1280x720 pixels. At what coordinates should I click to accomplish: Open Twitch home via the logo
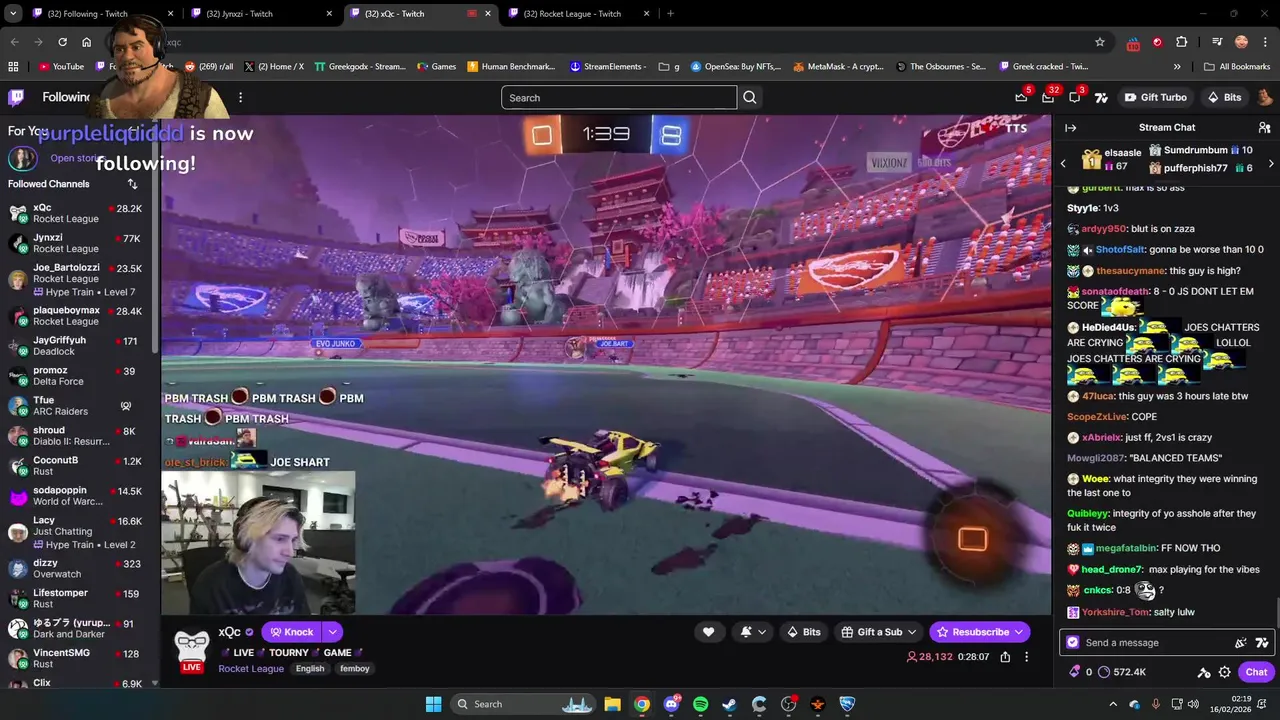click(16, 97)
